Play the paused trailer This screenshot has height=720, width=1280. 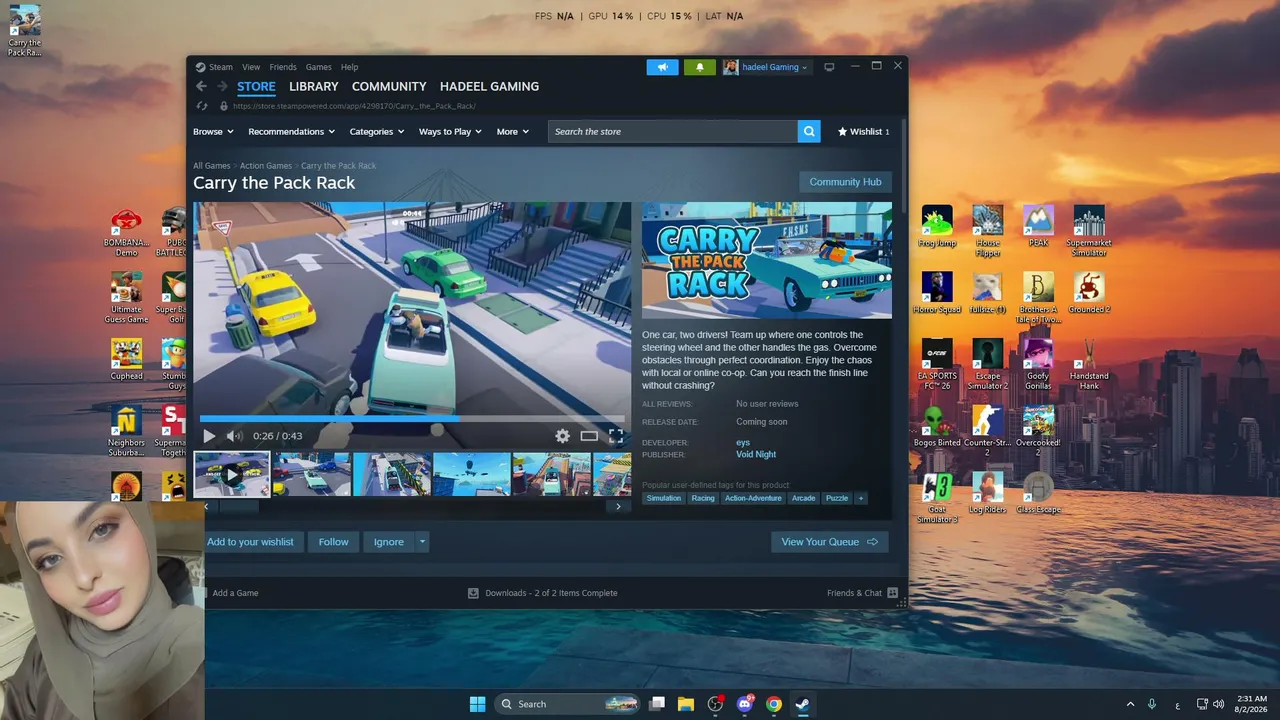click(x=209, y=436)
